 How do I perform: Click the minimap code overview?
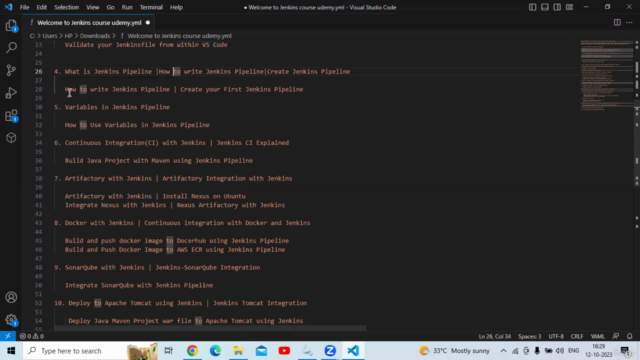pyautogui.click(x=607, y=76)
